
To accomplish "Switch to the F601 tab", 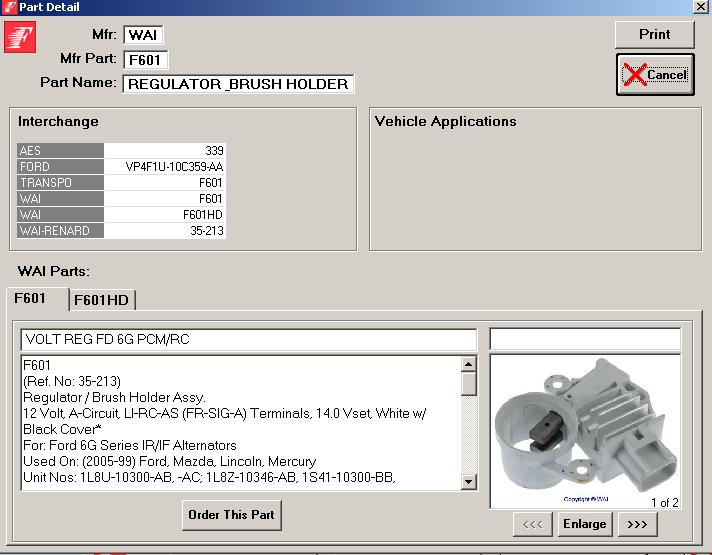I will 38,299.
